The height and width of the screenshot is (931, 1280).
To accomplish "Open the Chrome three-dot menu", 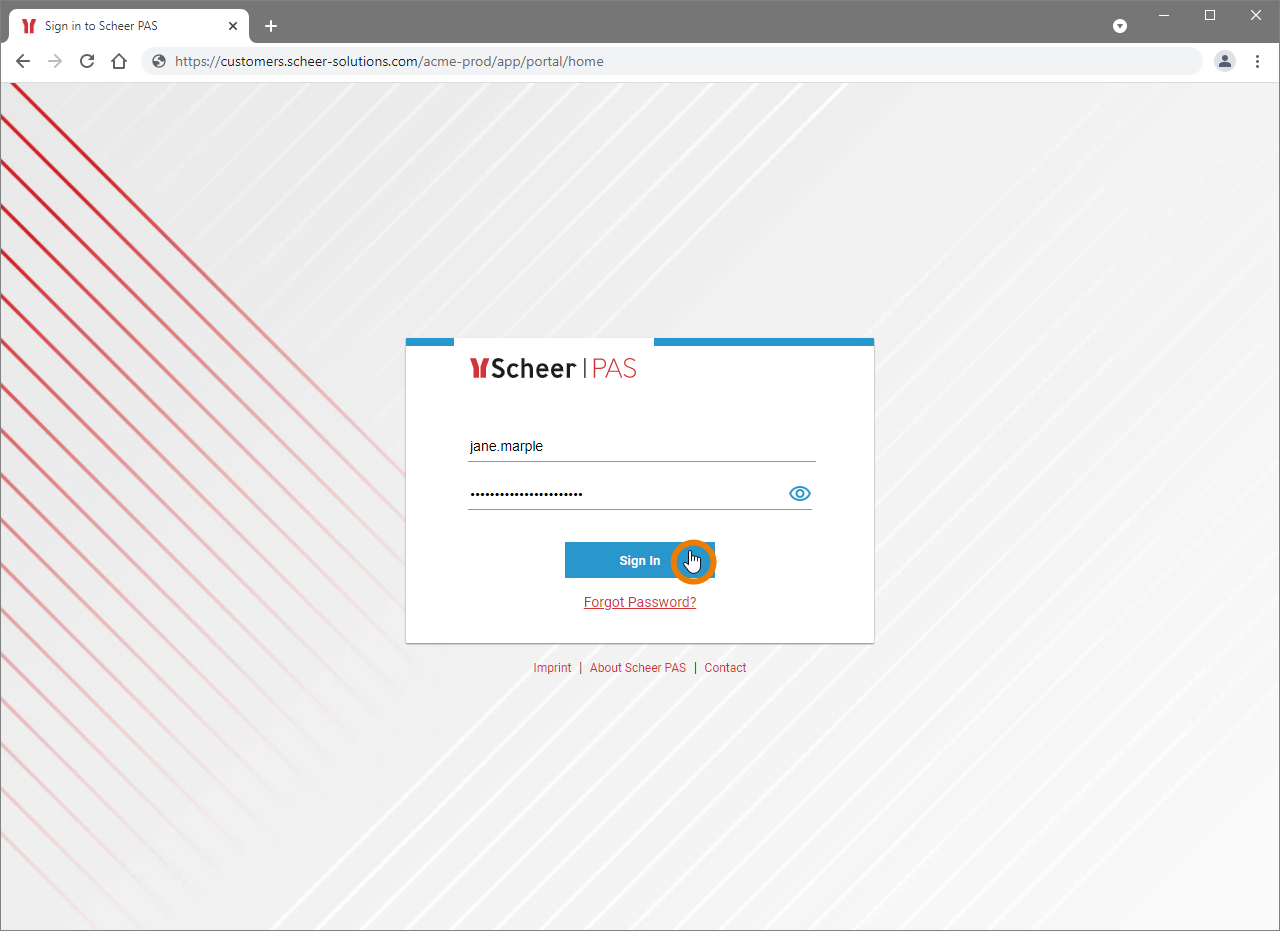I will coord(1257,61).
